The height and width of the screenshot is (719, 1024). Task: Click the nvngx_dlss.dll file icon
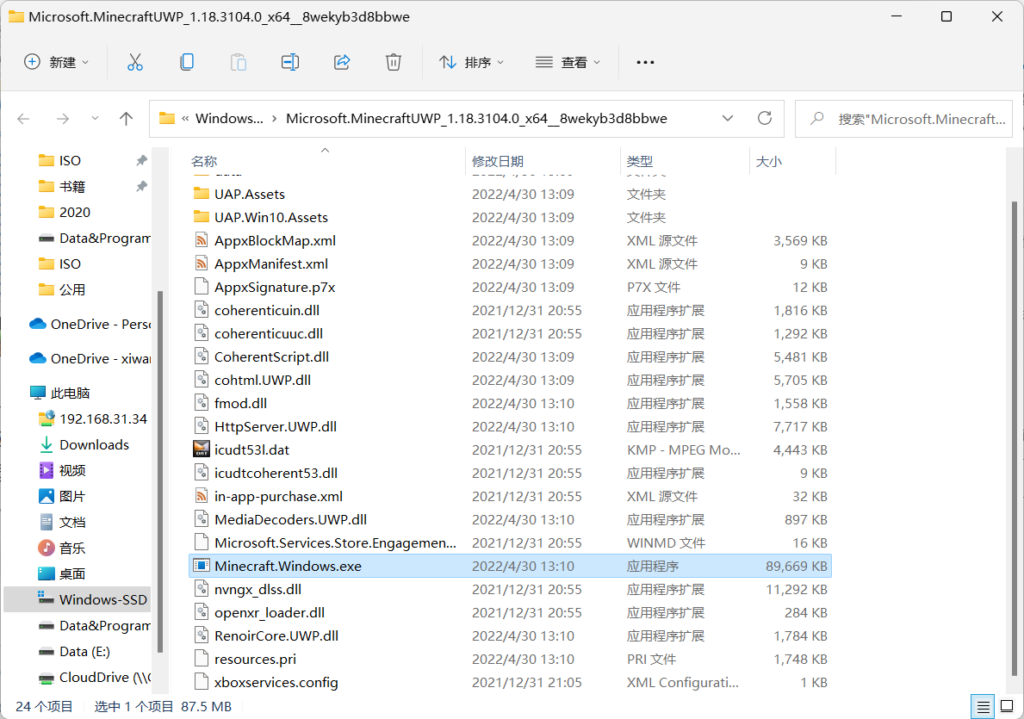point(201,590)
